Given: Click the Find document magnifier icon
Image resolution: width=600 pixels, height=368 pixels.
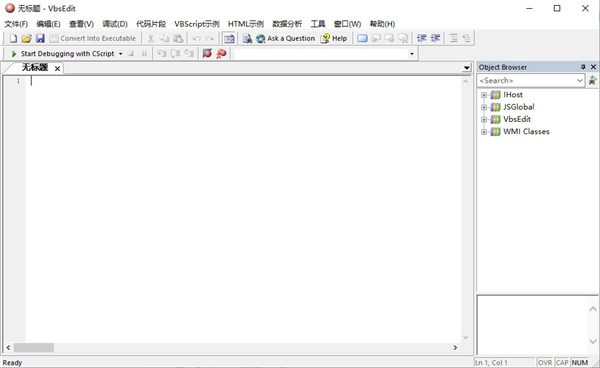Looking at the screenshot, I should pos(247,38).
